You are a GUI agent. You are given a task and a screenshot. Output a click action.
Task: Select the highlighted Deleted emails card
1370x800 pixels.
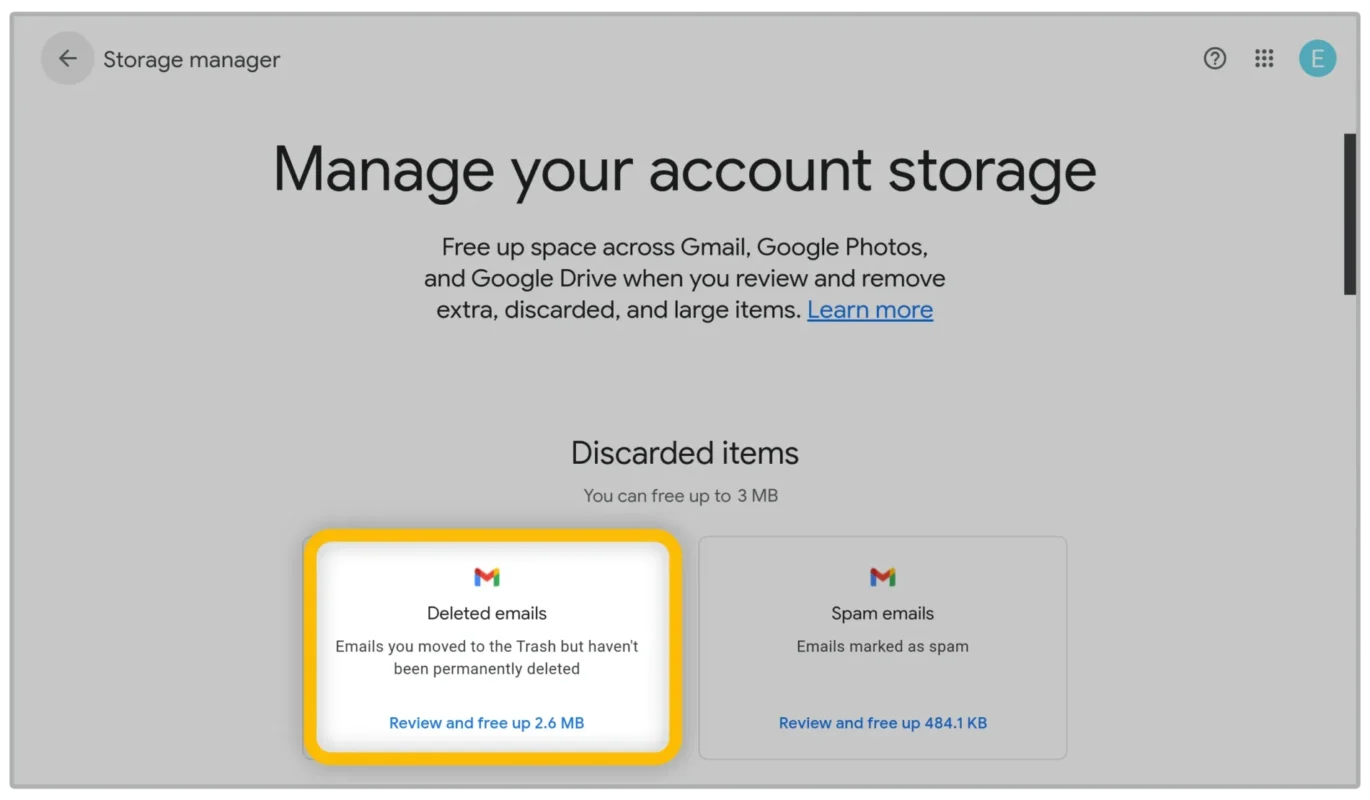point(490,645)
